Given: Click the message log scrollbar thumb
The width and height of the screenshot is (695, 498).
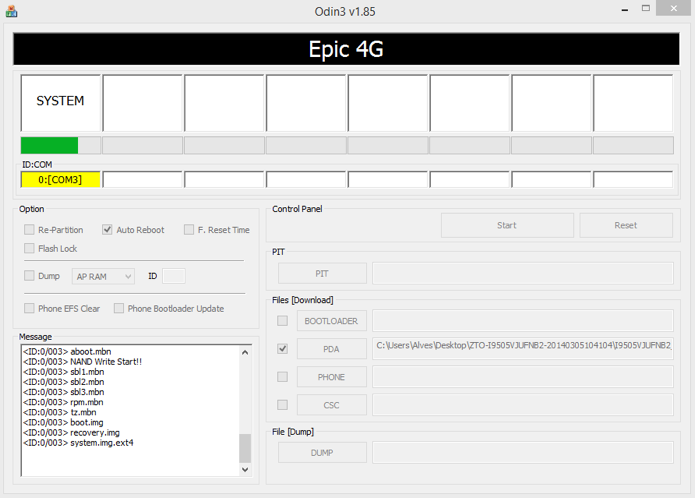Looking at the screenshot, I should click(x=245, y=448).
